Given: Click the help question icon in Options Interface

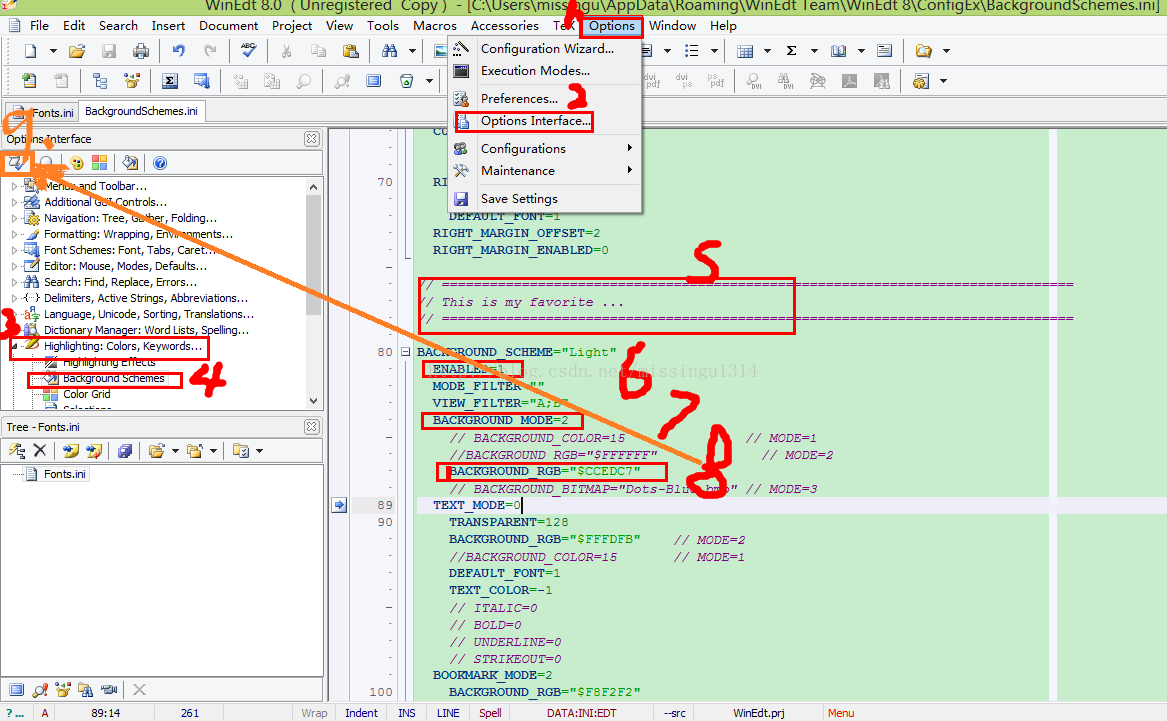Looking at the screenshot, I should [160, 163].
